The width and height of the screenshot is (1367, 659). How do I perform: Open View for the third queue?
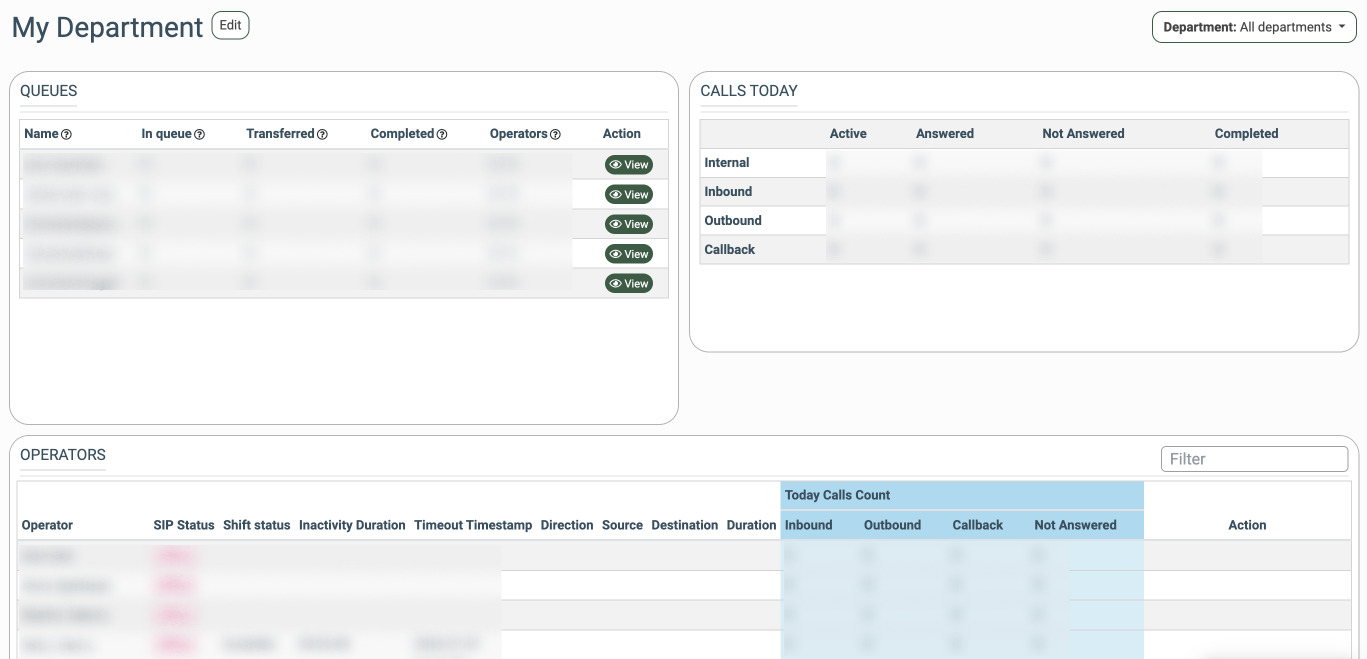pos(628,224)
